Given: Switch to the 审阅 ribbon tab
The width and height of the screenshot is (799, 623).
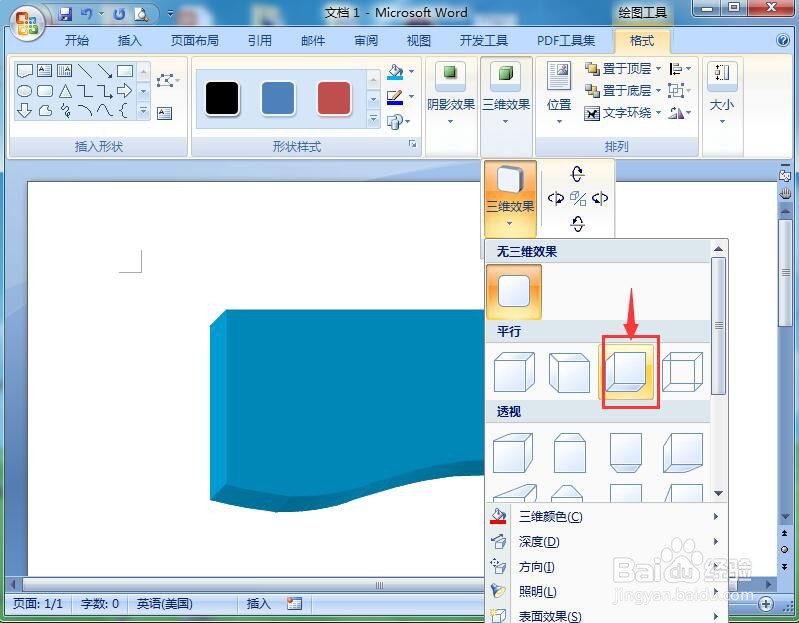Looking at the screenshot, I should coord(366,40).
